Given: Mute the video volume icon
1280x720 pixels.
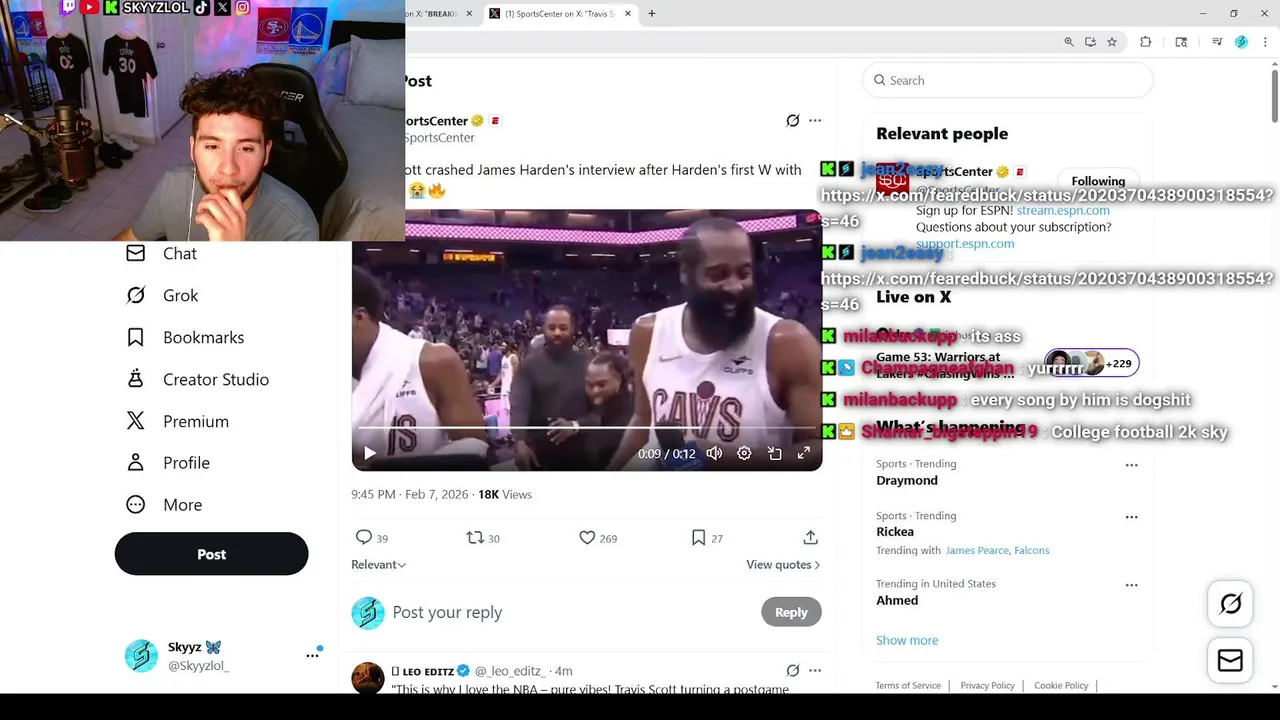Looking at the screenshot, I should [714, 453].
